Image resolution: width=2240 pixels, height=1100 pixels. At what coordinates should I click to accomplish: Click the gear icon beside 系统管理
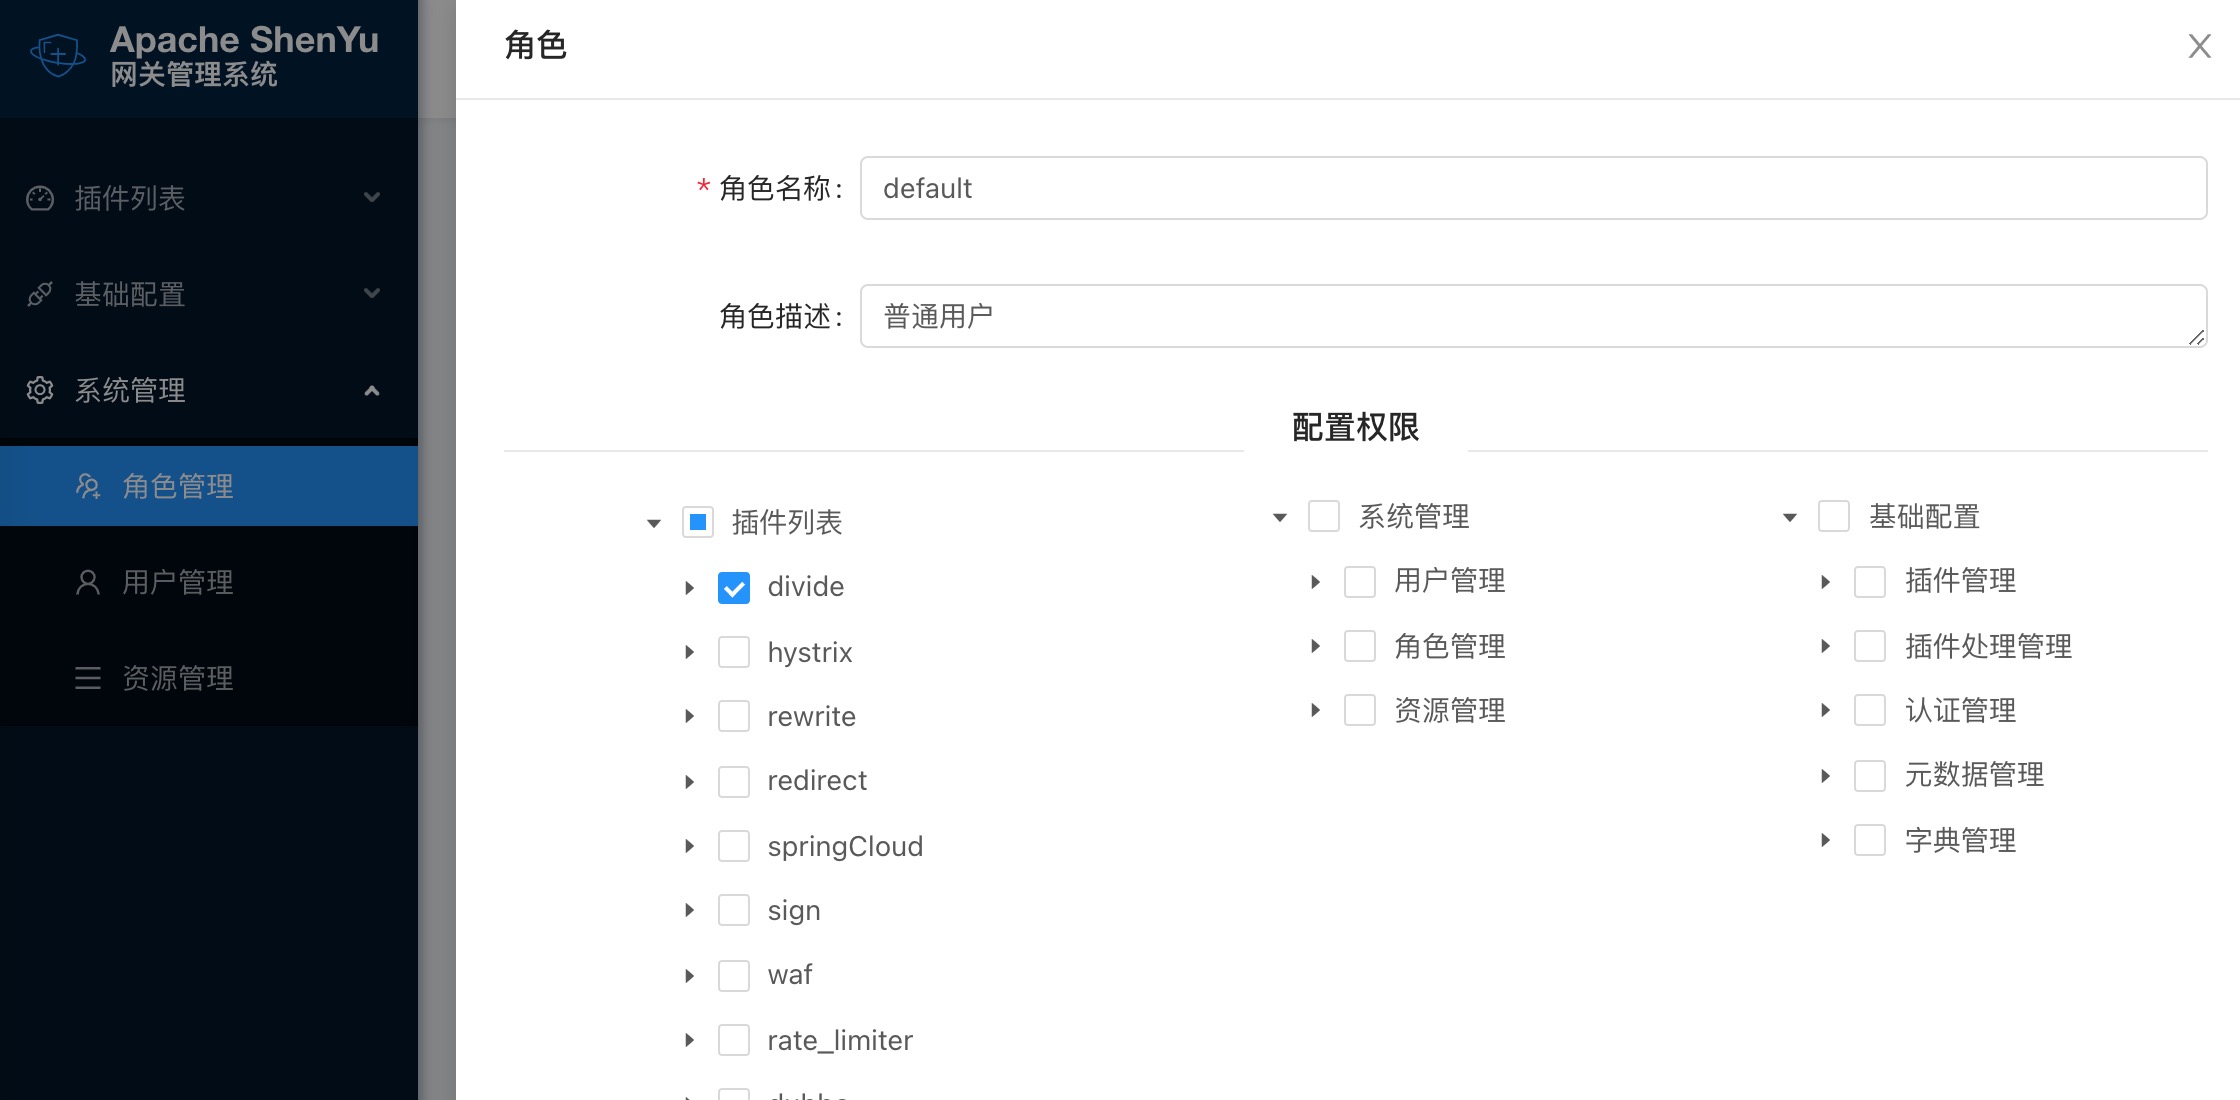point(40,390)
